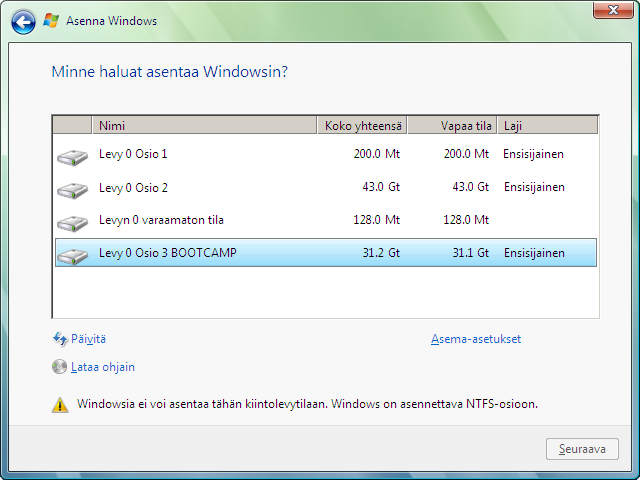640x480 pixels.
Task: Click Ensisijainen type for Osio 2
Action: [x=534, y=187]
